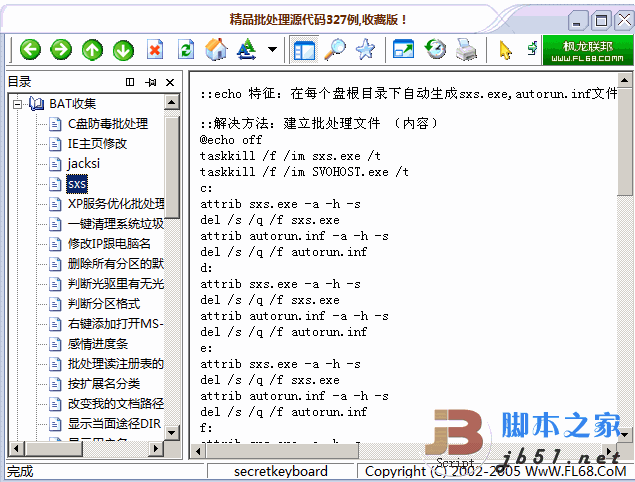
Task: Toggle the contents panel toolbar button
Action: [x=304, y=50]
